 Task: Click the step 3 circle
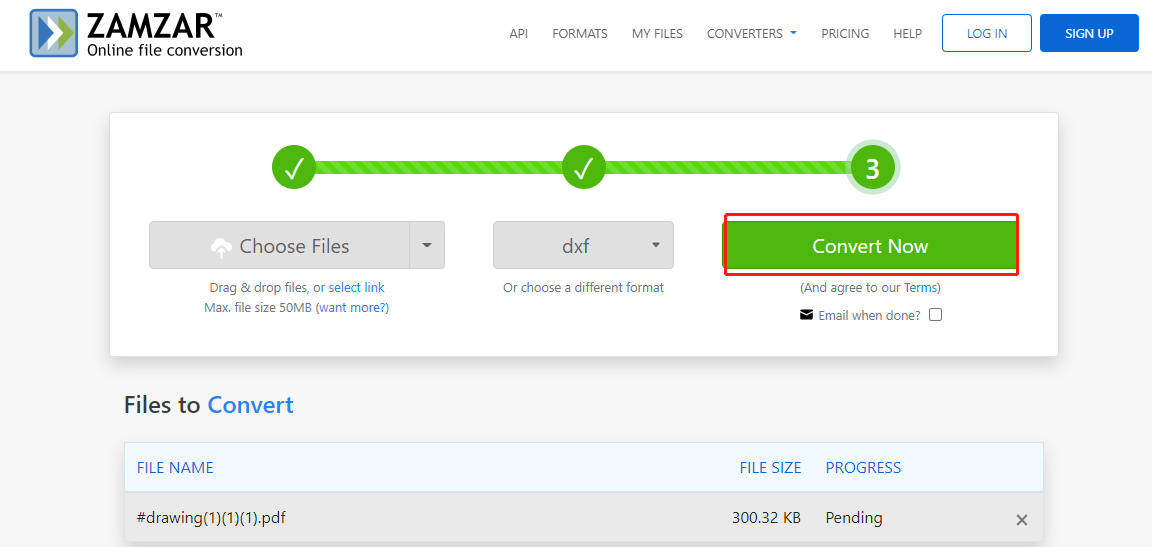click(872, 168)
